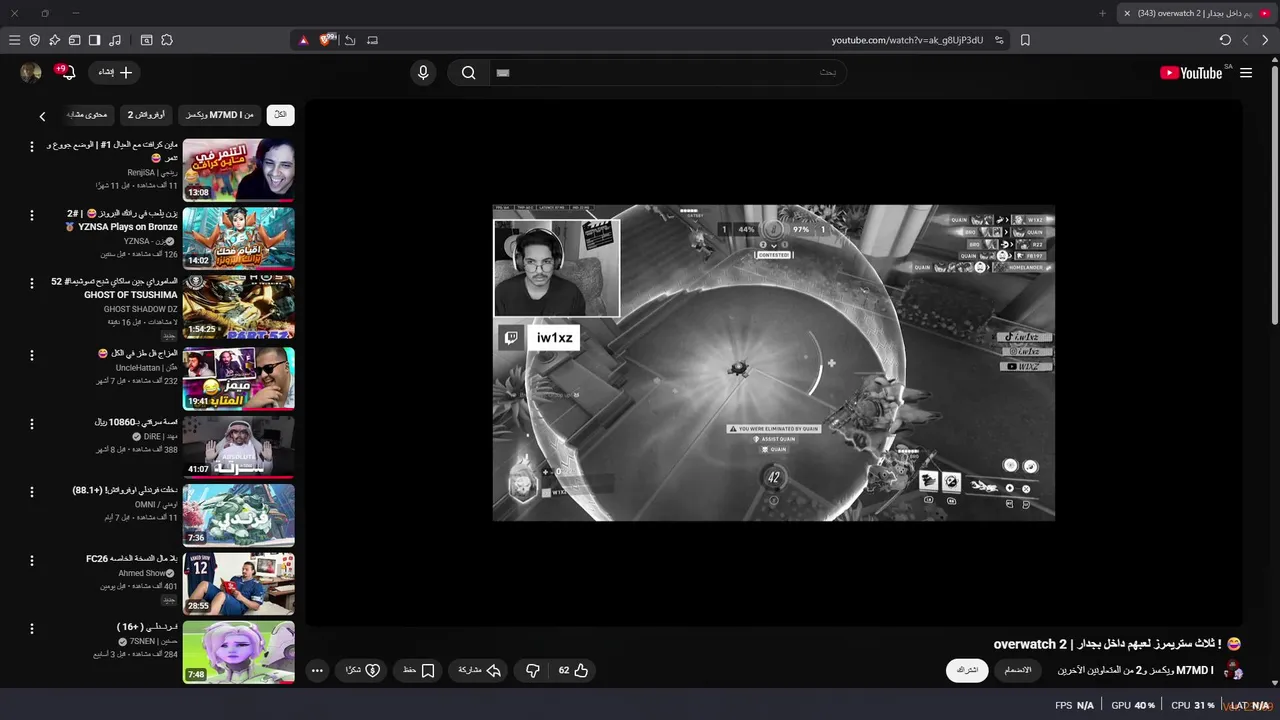Open YouTube guide hamburger menu

(1246, 73)
